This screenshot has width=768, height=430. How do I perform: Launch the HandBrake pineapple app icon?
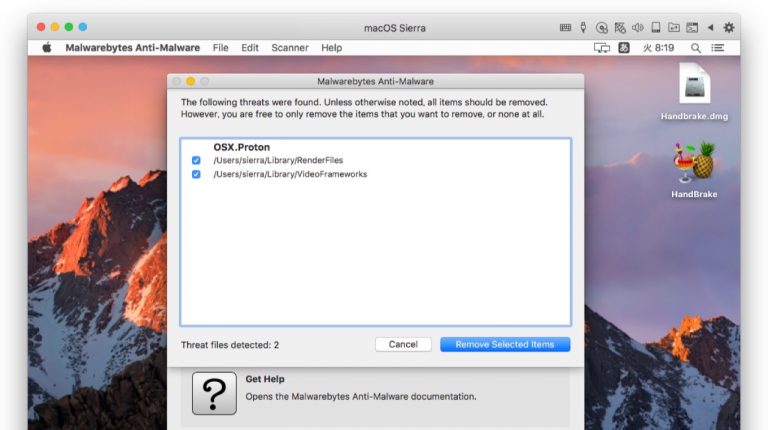coord(694,162)
